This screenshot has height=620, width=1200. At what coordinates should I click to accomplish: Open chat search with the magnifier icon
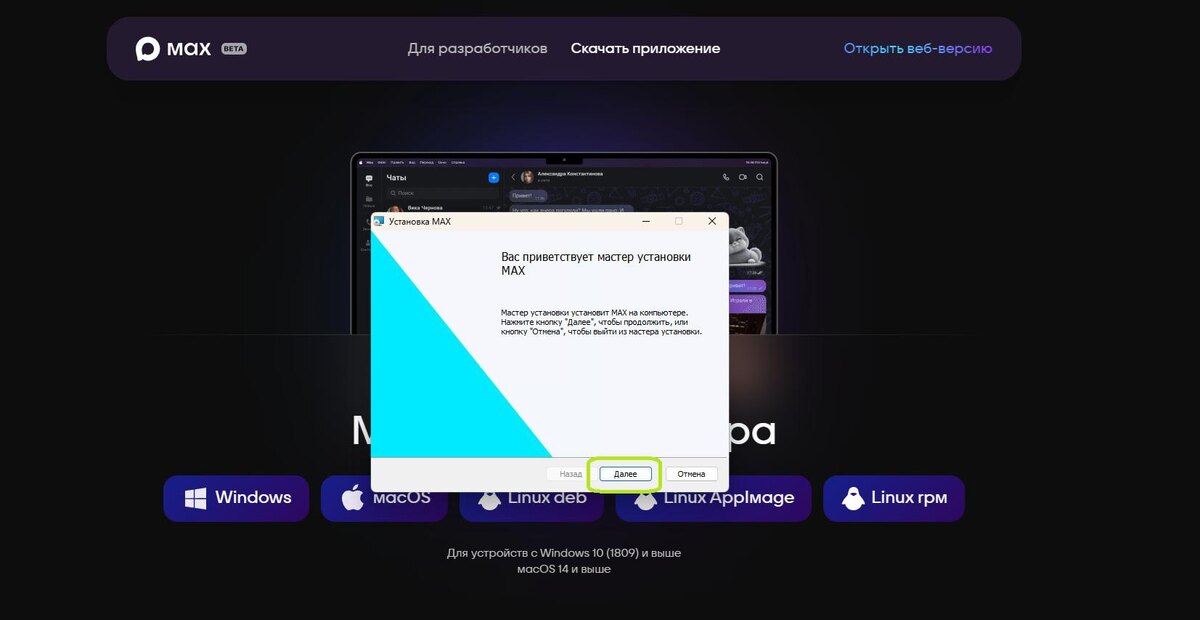[x=758, y=177]
